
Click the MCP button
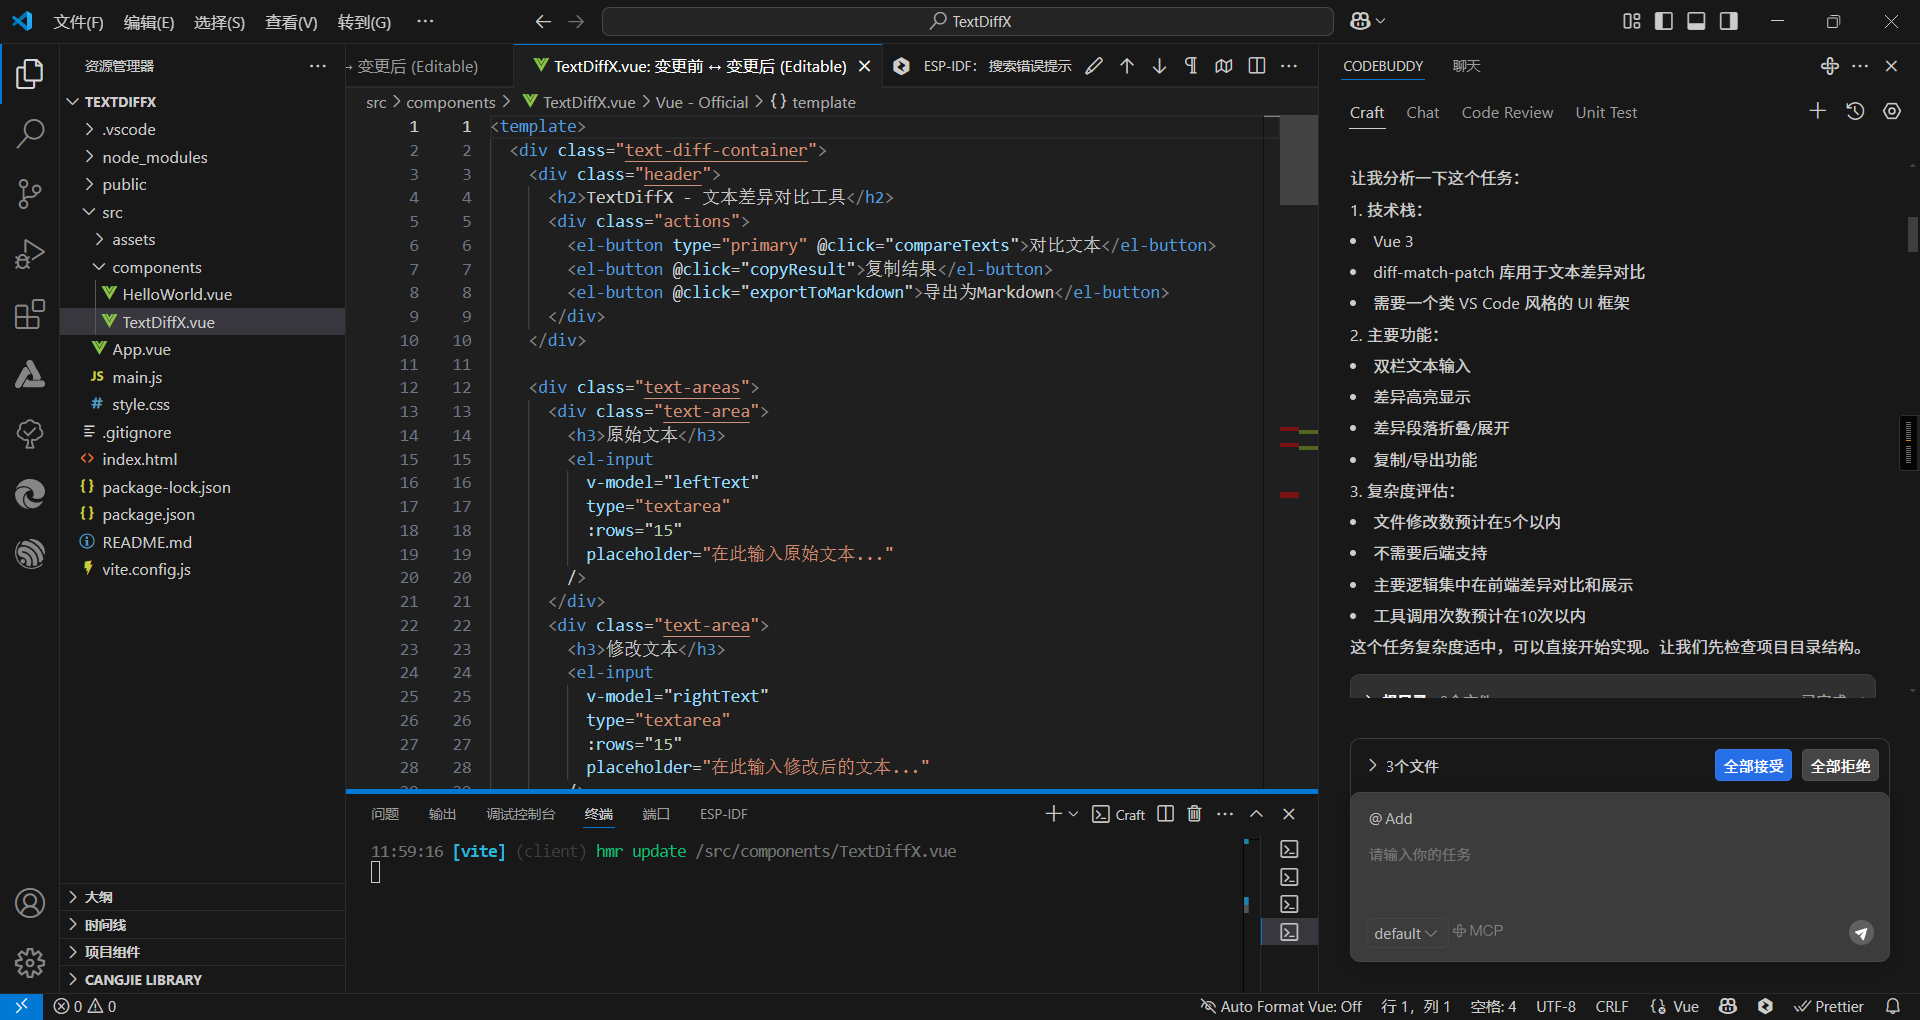tap(1478, 931)
